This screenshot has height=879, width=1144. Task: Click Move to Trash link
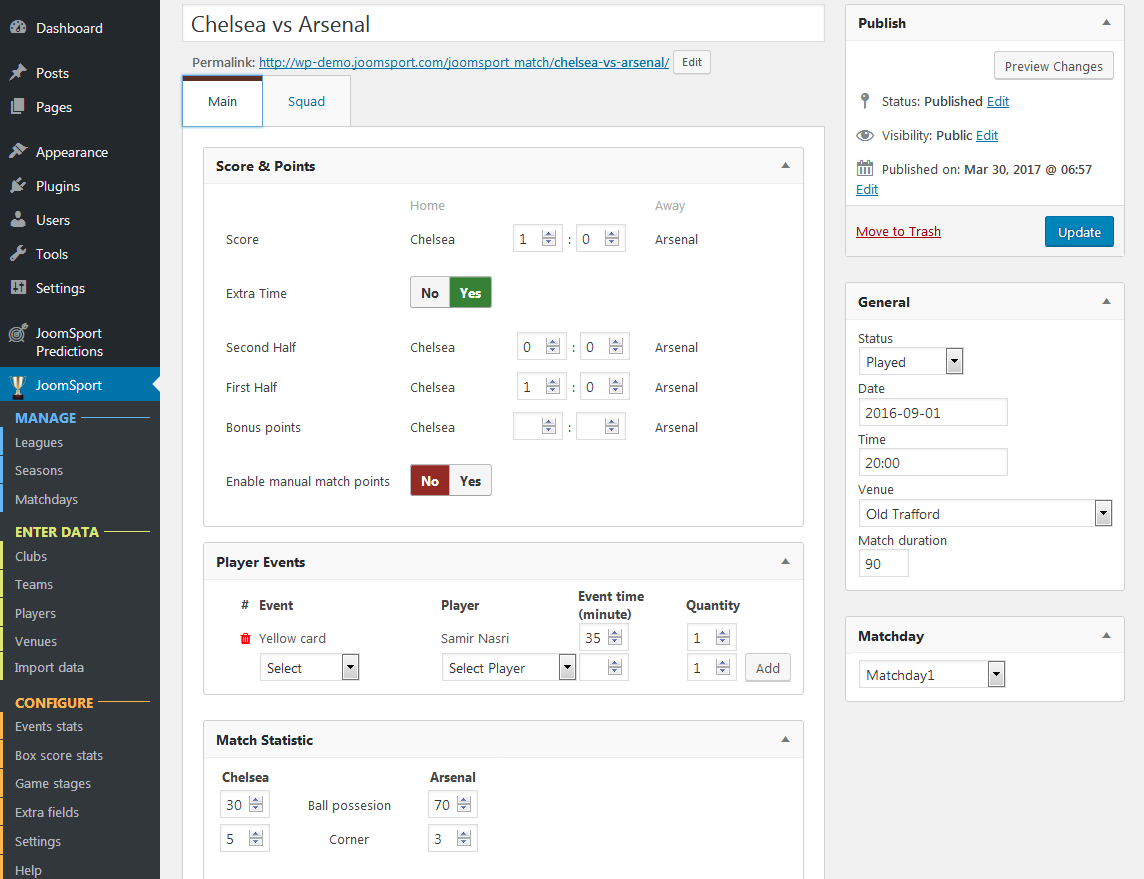tap(898, 231)
